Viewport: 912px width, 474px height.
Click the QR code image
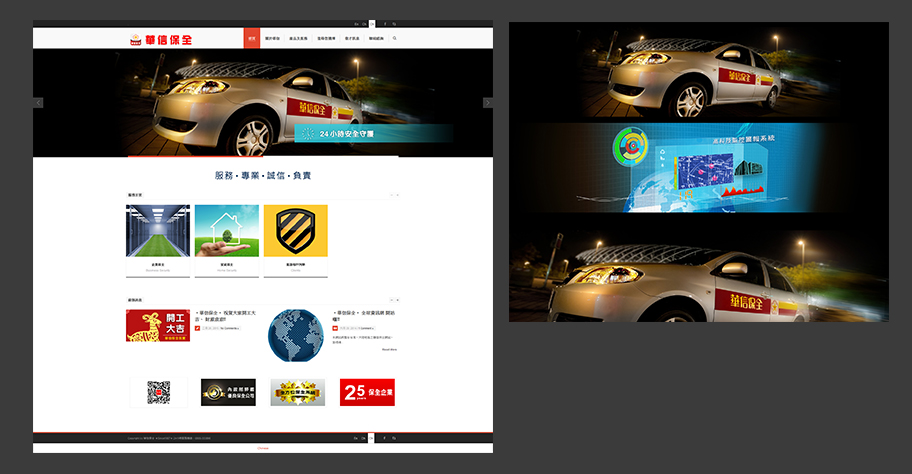point(158,392)
